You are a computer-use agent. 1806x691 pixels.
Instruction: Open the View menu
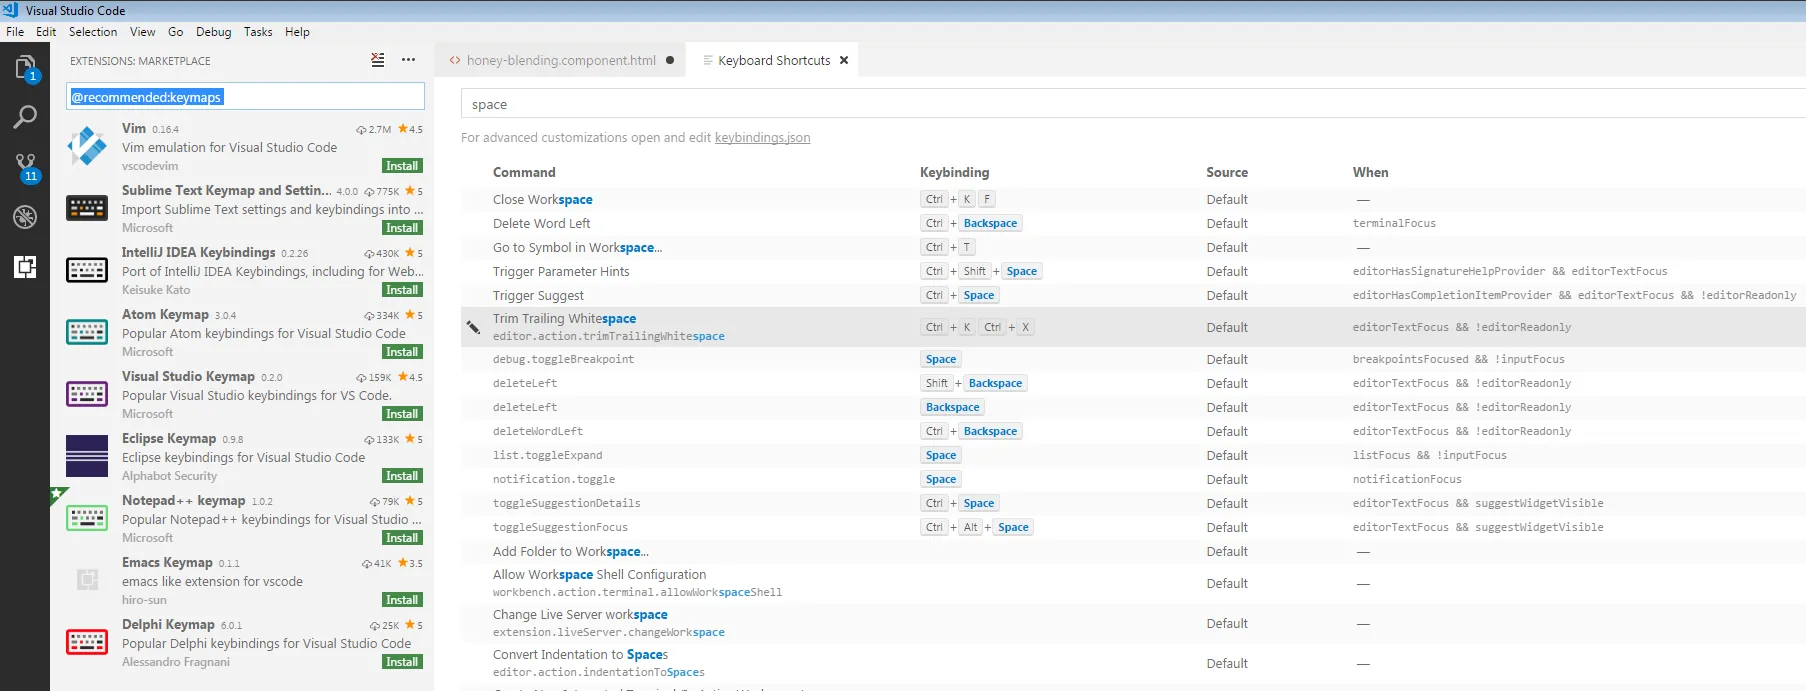coord(143,32)
